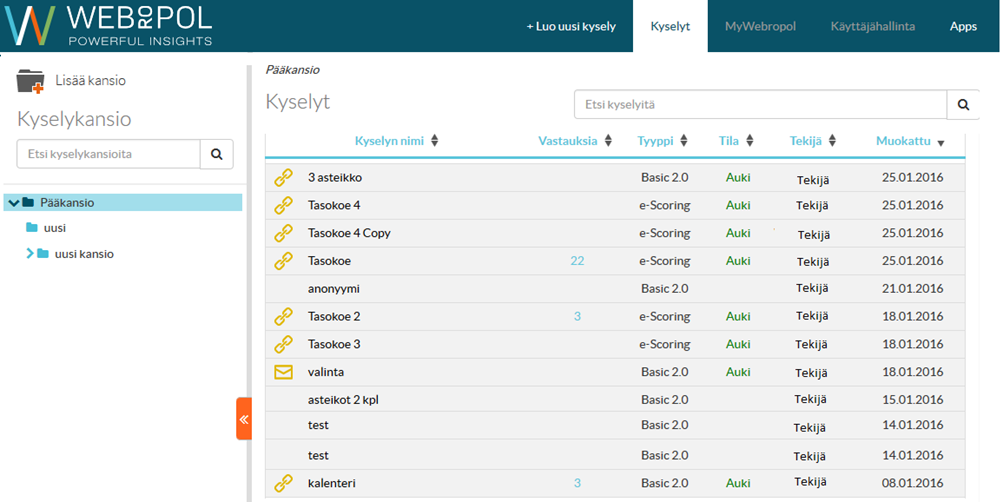Screen dimensions: 1003x502
Task: Select the uusi kansio tree item
Action: [x=84, y=254]
